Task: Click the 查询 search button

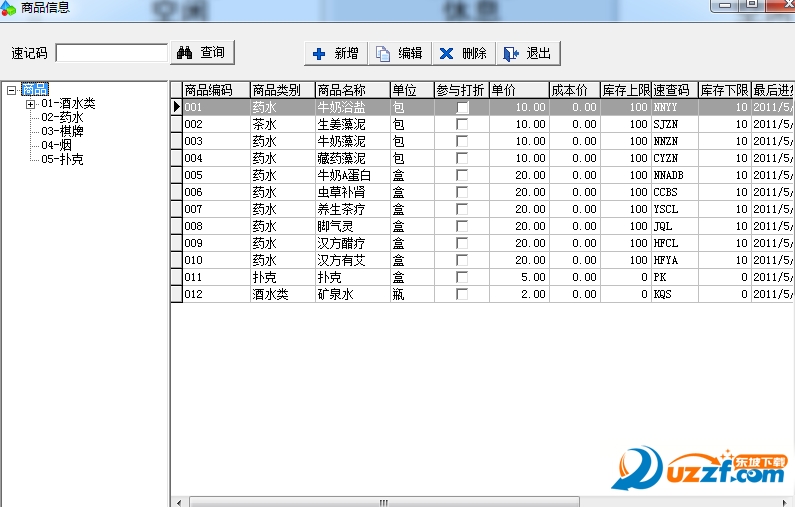Action: pos(203,52)
